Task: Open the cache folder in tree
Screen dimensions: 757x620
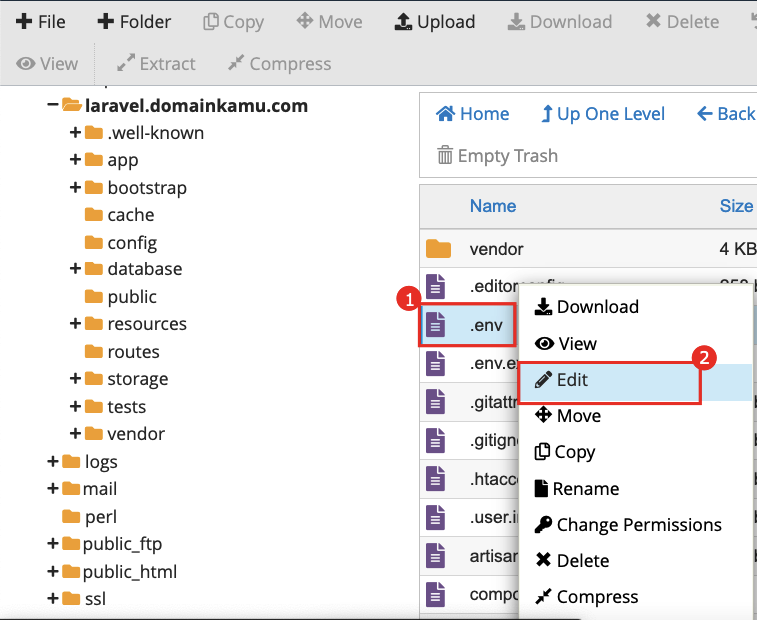Action: tap(120, 214)
